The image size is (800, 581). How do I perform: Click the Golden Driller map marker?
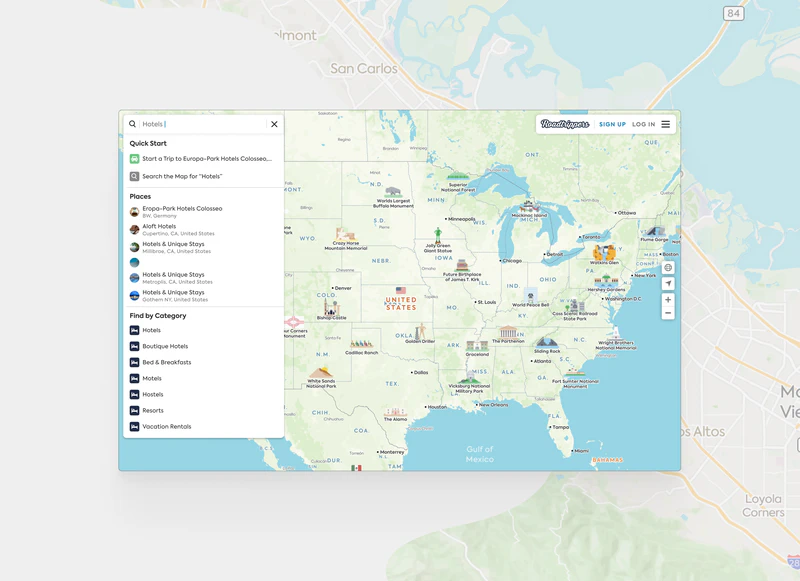click(x=420, y=332)
